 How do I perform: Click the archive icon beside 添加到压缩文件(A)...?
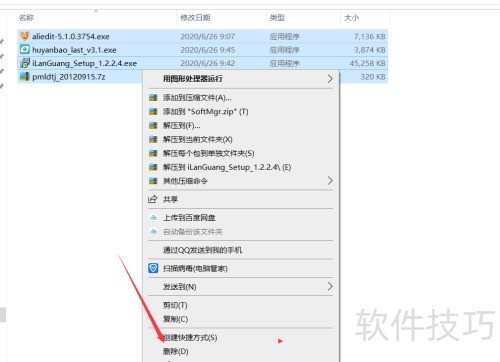pyautogui.click(x=153, y=98)
